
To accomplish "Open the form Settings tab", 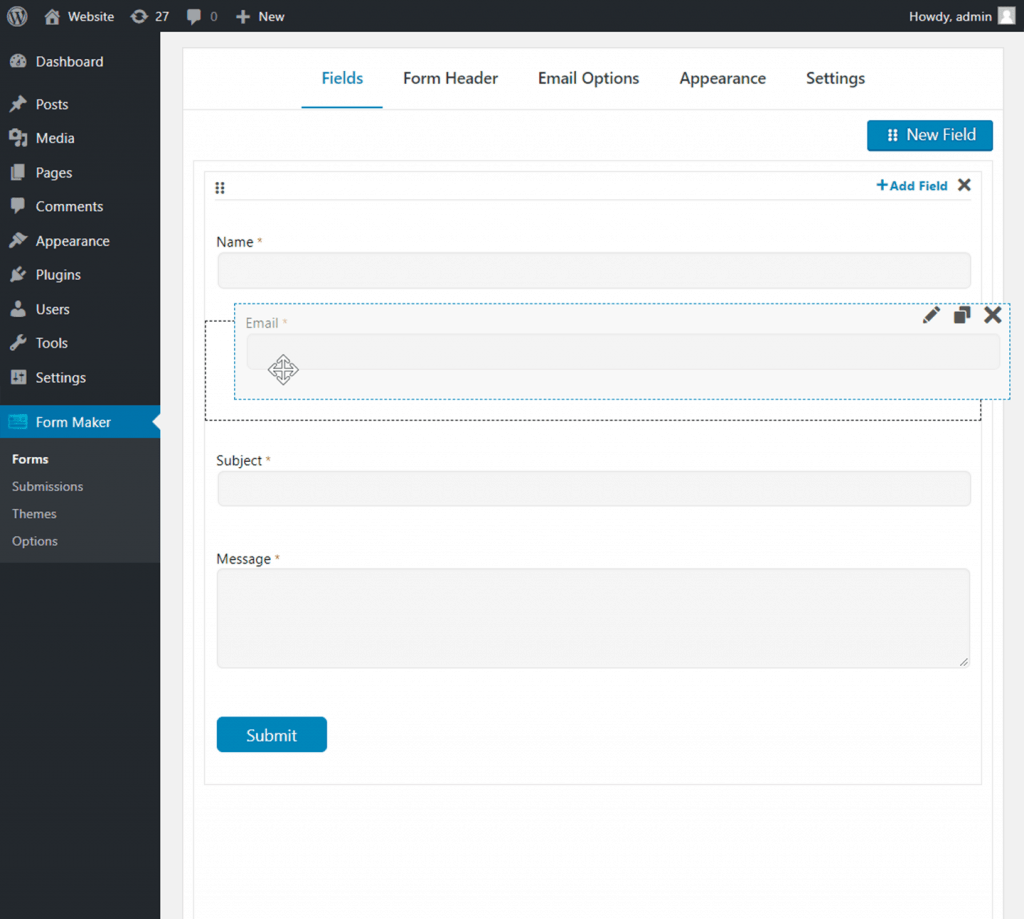I will point(835,78).
